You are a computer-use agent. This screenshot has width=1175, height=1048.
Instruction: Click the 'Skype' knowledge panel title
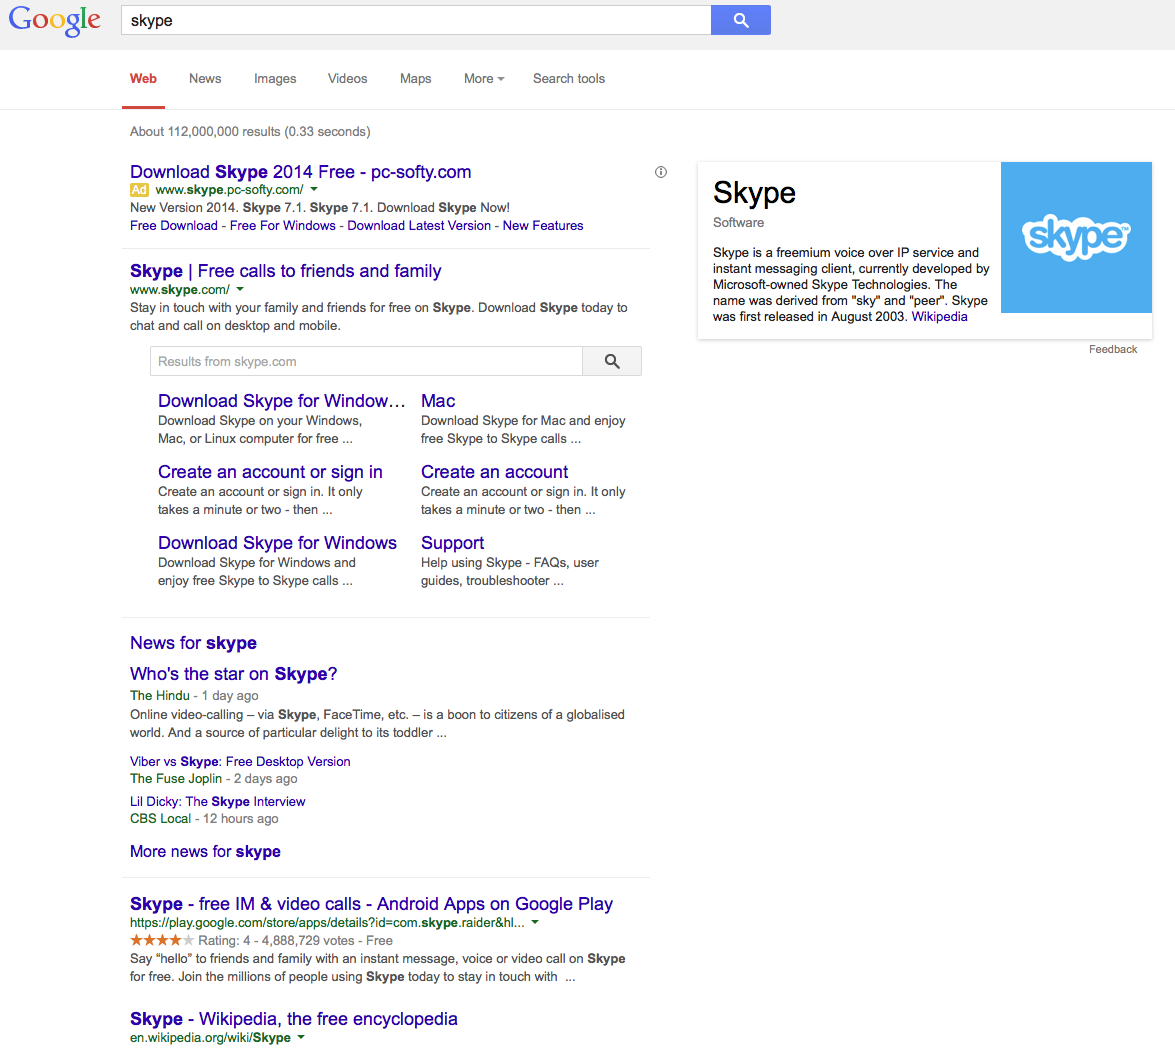point(754,193)
